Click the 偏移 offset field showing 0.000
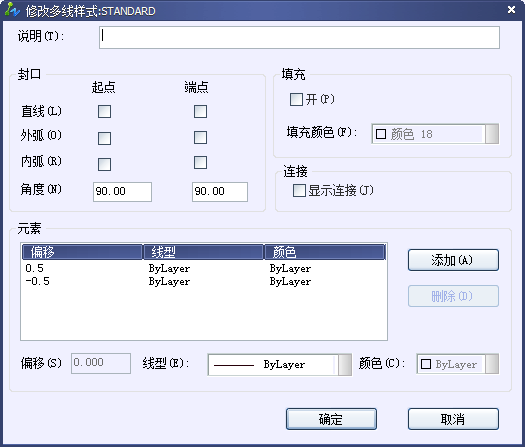The width and height of the screenshot is (525, 447). pyautogui.click(x=101, y=363)
